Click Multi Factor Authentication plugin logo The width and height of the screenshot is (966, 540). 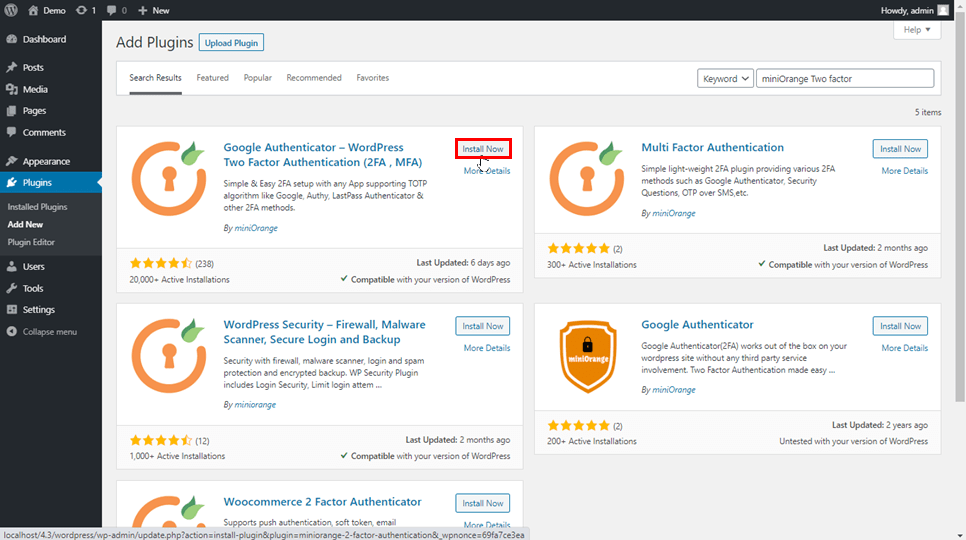pyautogui.click(x=586, y=179)
